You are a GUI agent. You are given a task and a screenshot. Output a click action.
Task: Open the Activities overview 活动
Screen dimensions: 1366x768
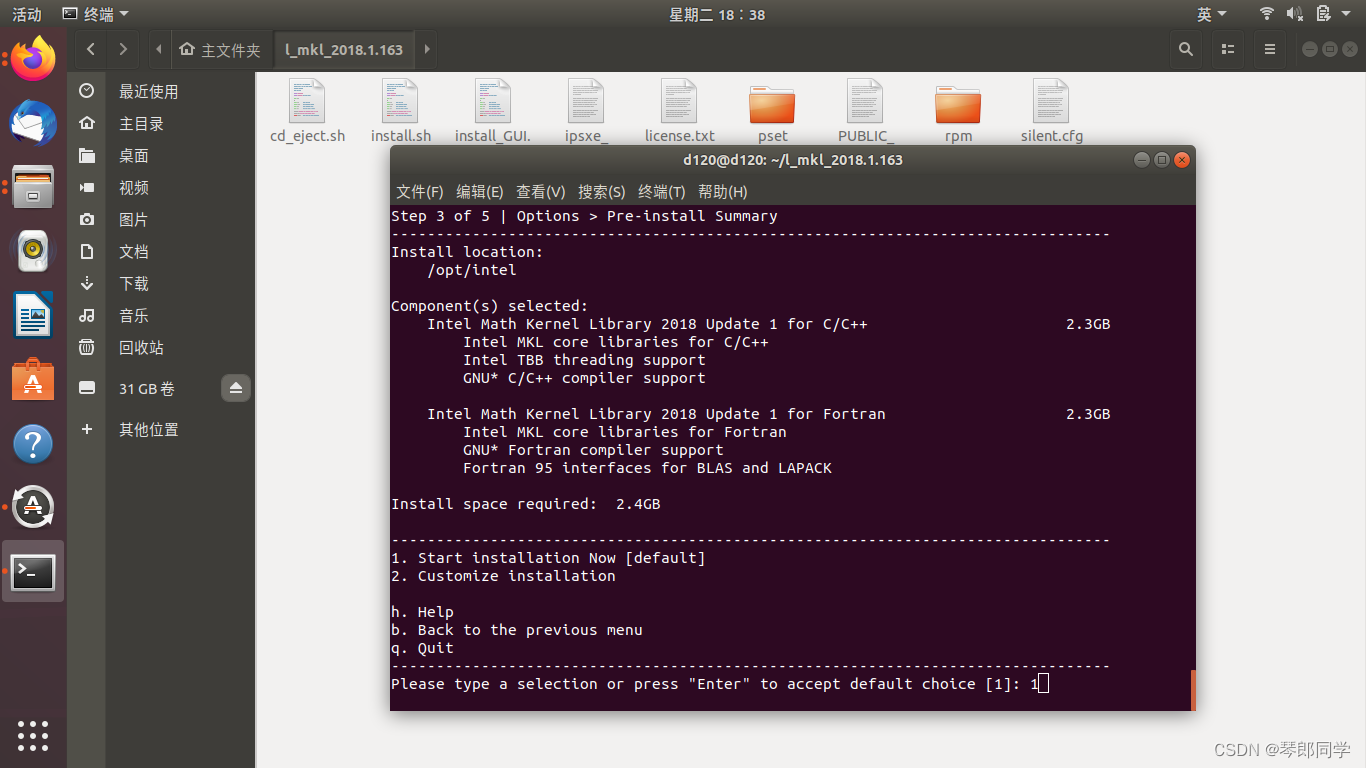[x=27, y=14]
